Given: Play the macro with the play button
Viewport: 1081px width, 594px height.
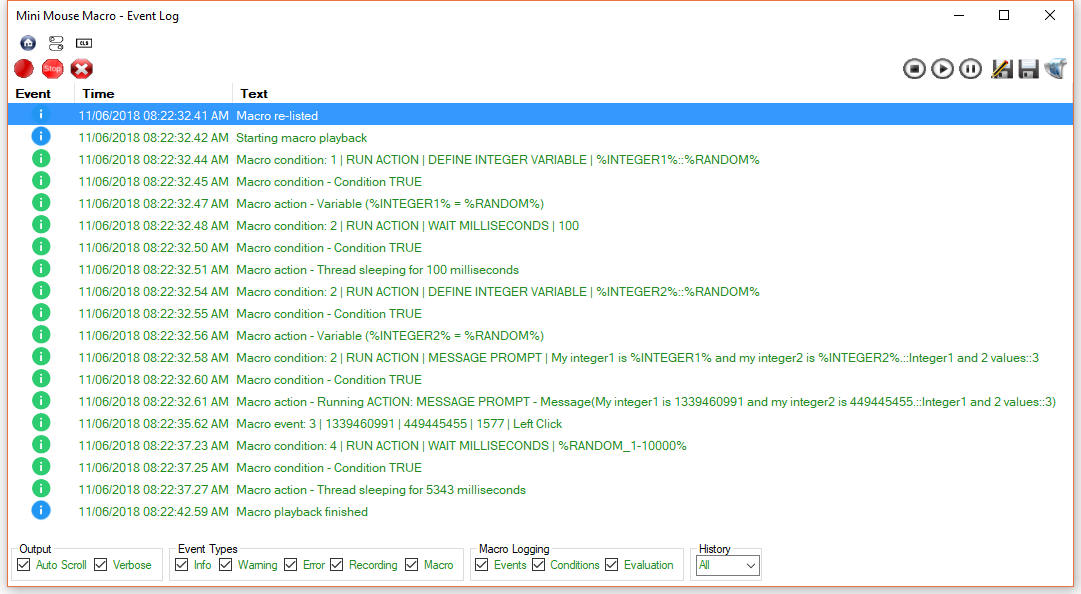Looking at the screenshot, I should pyautogui.click(x=942, y=69).
